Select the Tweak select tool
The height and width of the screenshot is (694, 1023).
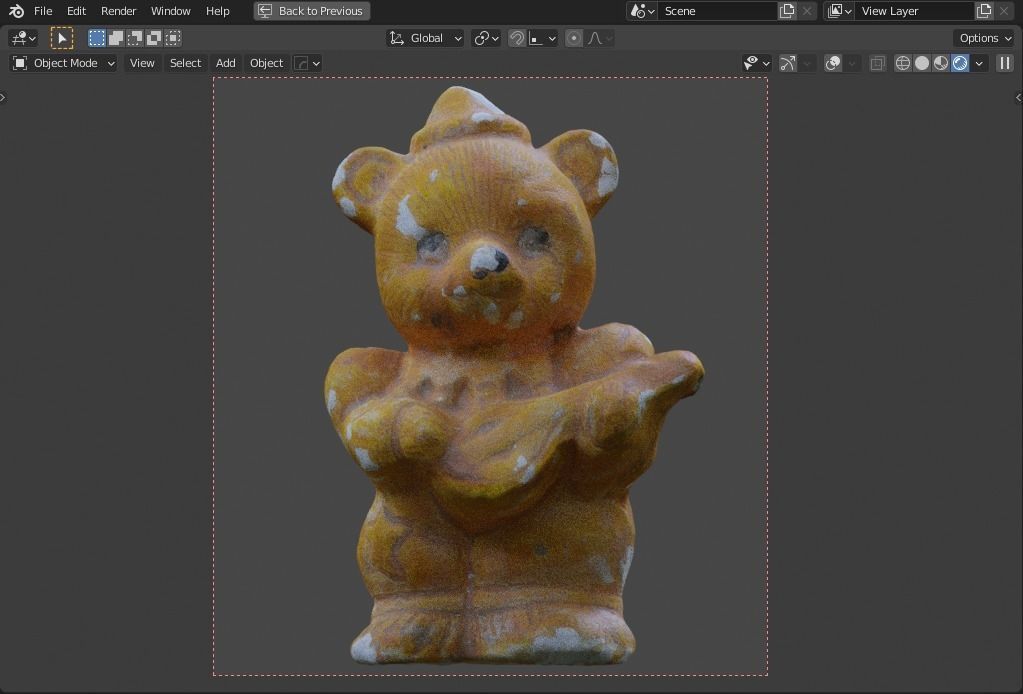coord(62,38)
